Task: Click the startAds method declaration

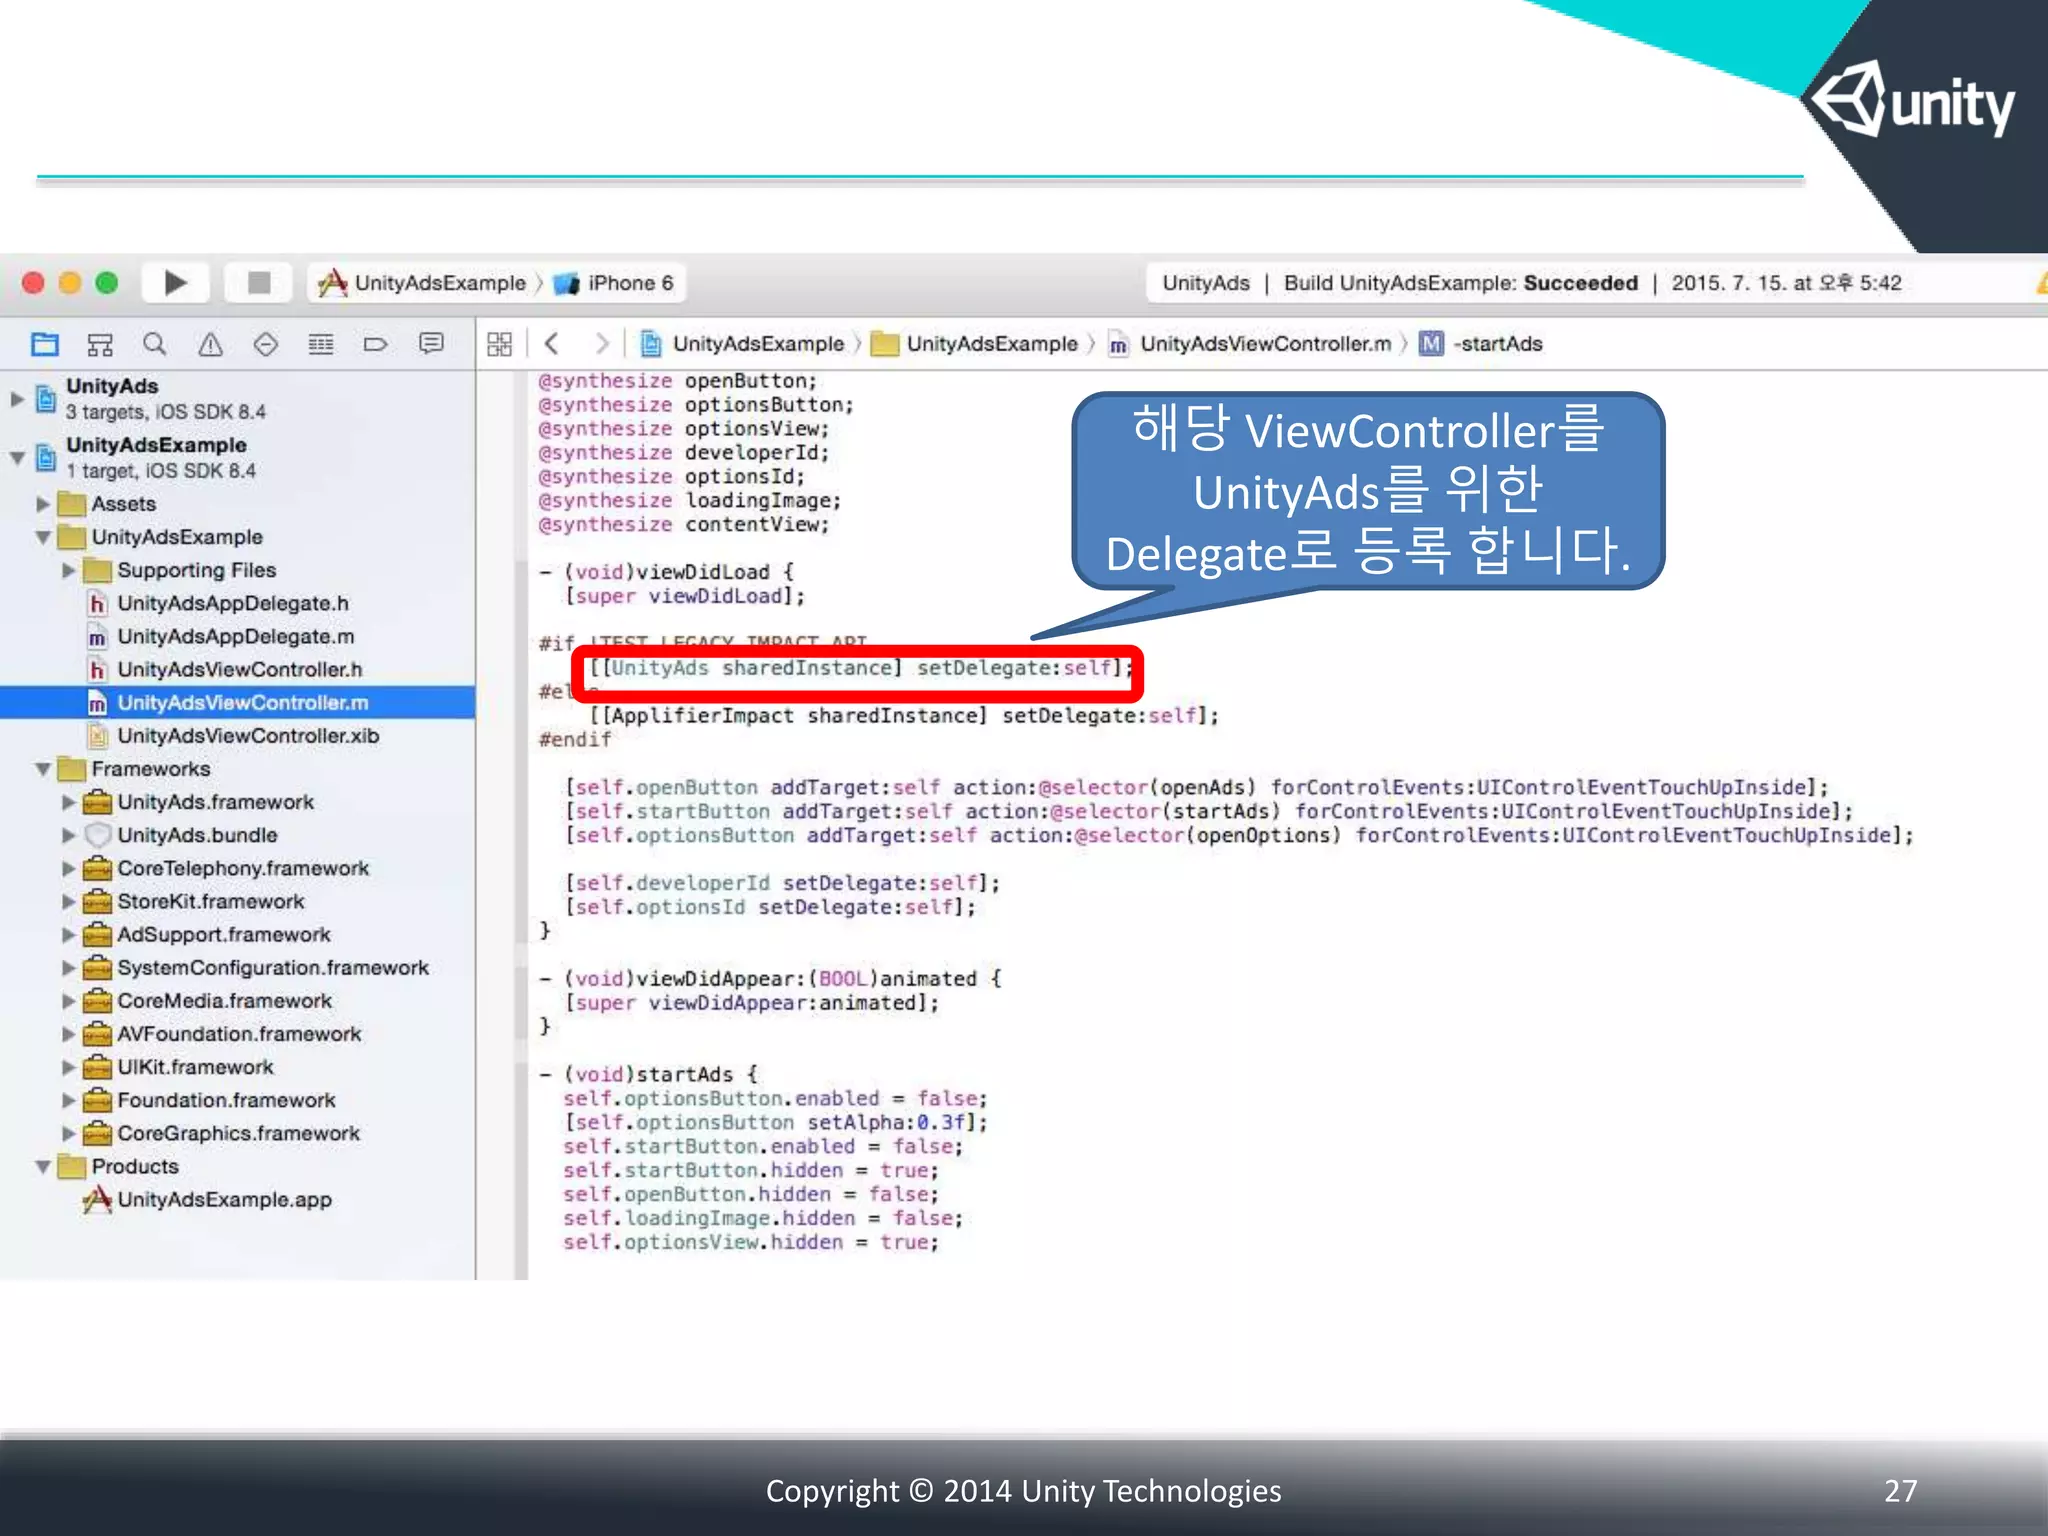Action: [649, 1074]
